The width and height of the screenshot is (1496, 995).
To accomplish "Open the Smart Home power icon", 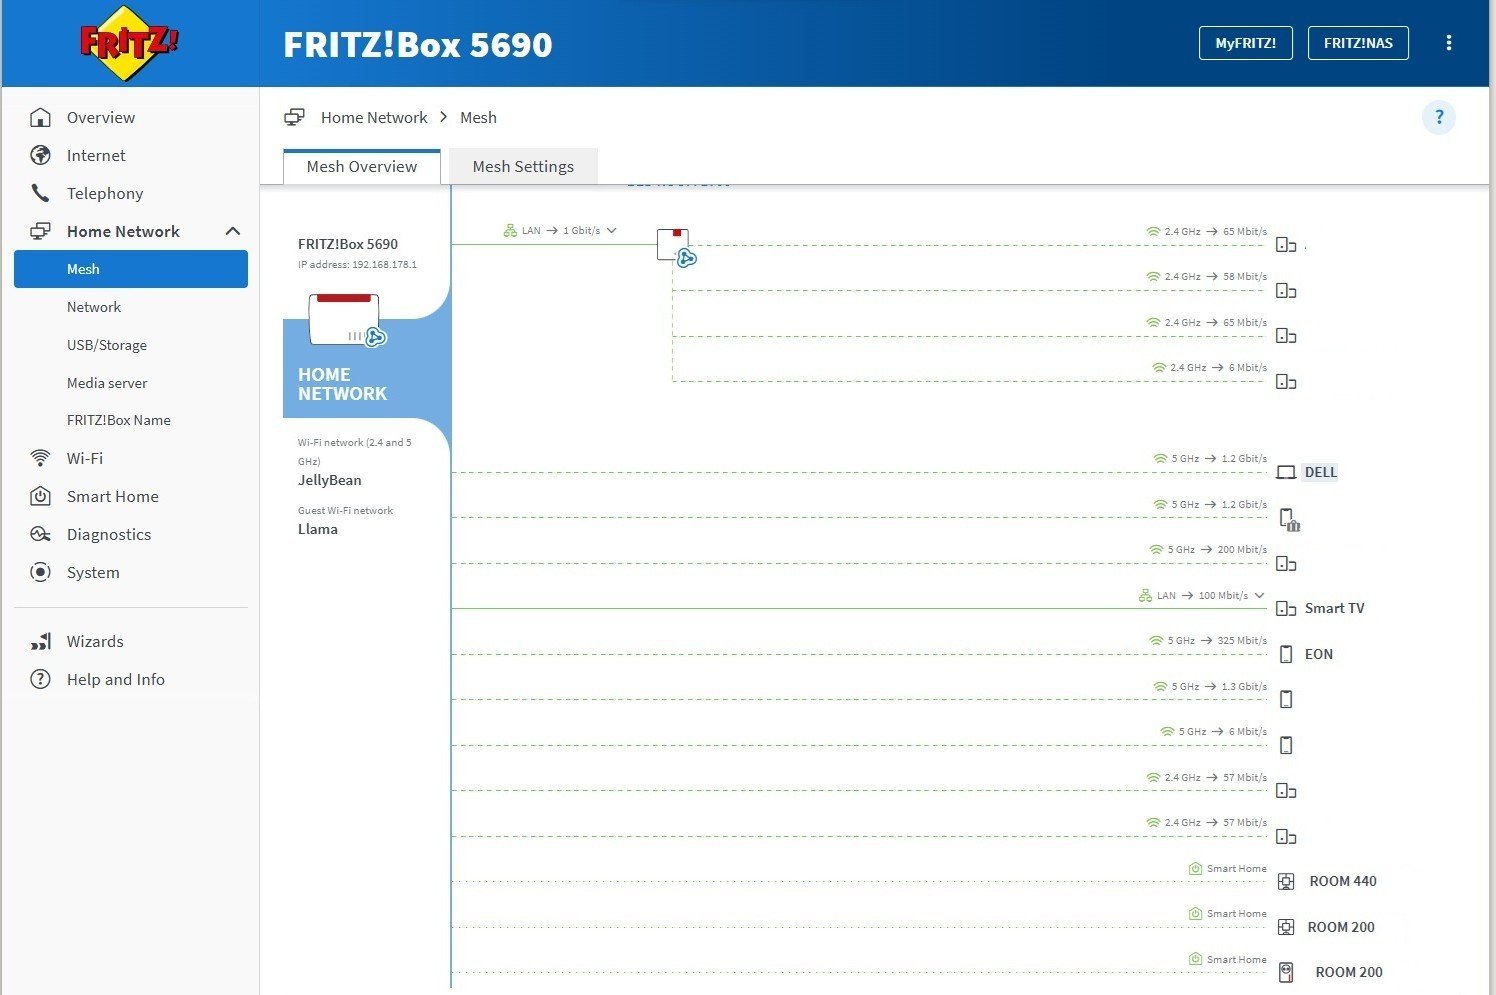I will pyautogui.click(x=40, y=496).
